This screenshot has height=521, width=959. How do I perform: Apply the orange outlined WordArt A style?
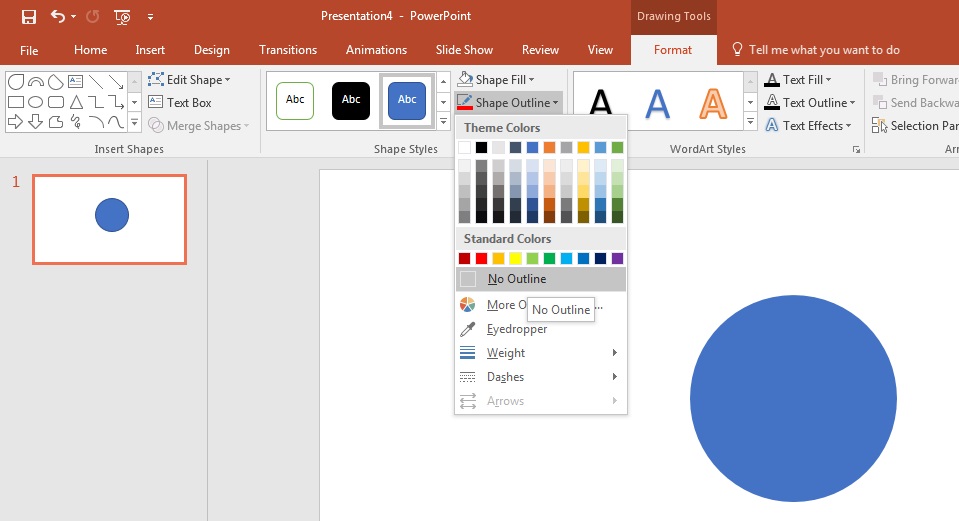[x=713, y=103]
